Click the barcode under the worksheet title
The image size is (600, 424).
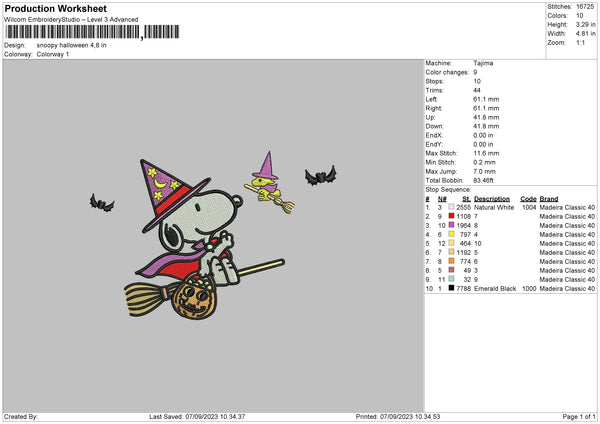point(93,32)
